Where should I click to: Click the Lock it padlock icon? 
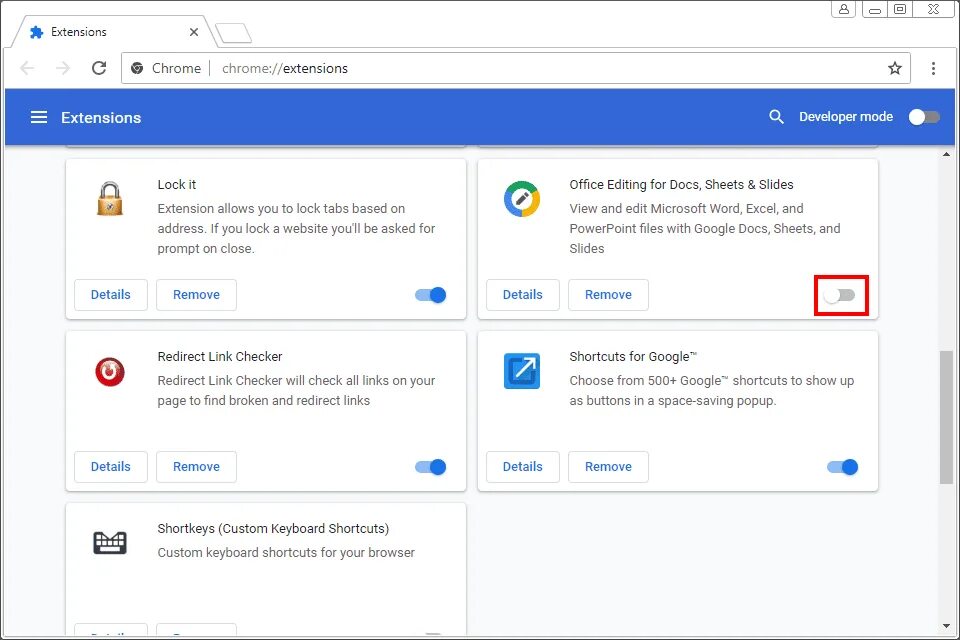coord(110,199)
